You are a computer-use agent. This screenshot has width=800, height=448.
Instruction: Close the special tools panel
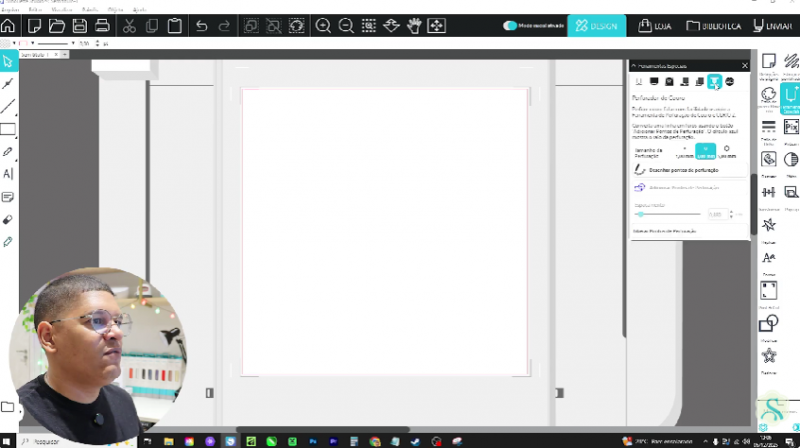pos(744,66)
